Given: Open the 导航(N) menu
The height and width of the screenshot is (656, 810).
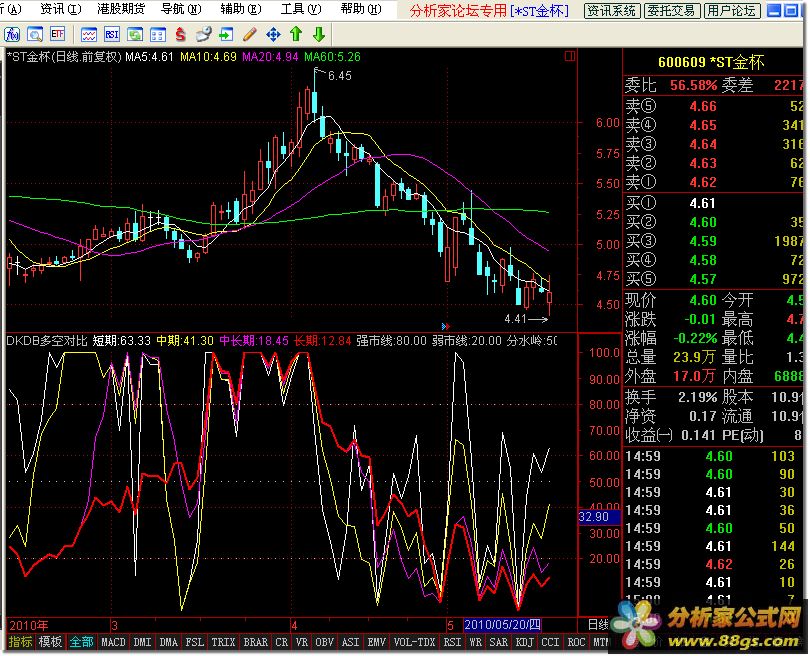Looking at the screenshot, I should (181, 9).
